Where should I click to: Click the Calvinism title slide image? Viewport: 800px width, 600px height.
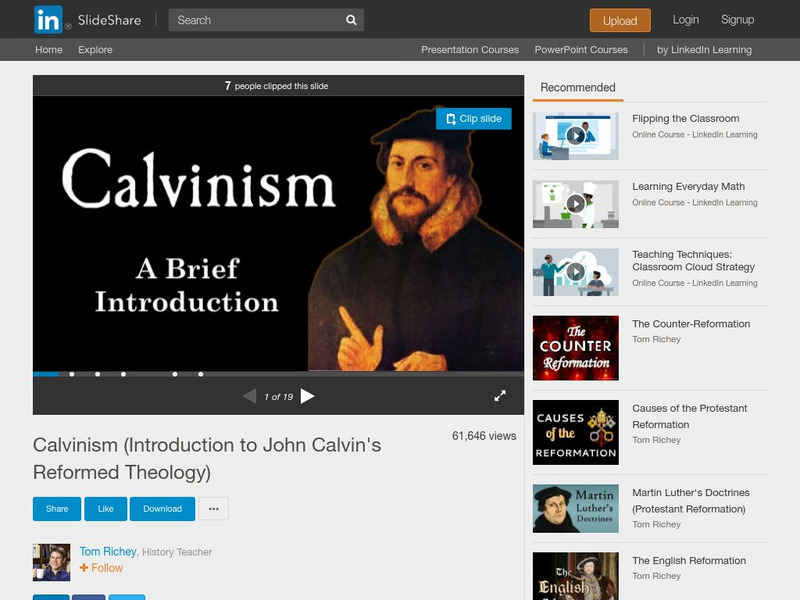point(278,234)
